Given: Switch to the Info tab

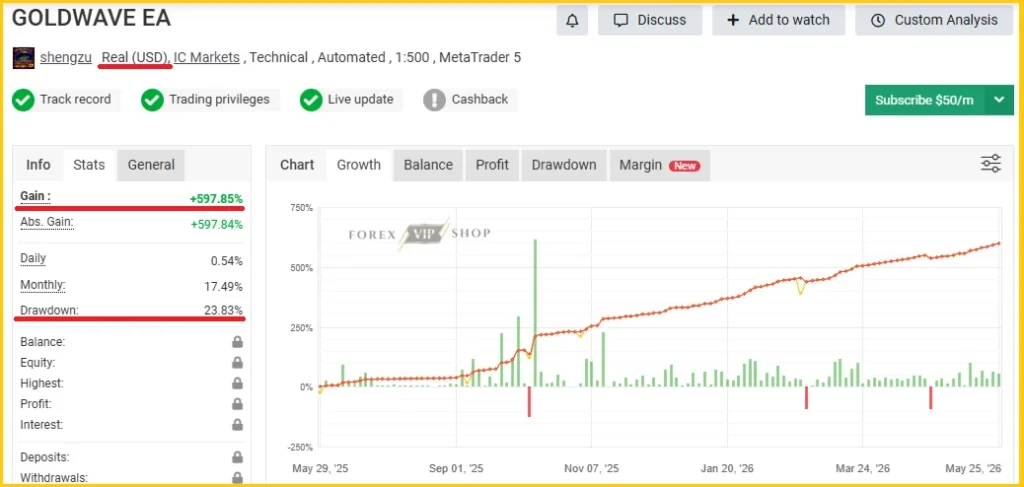Looking at the screenshot, I should [x=38, y=165].
